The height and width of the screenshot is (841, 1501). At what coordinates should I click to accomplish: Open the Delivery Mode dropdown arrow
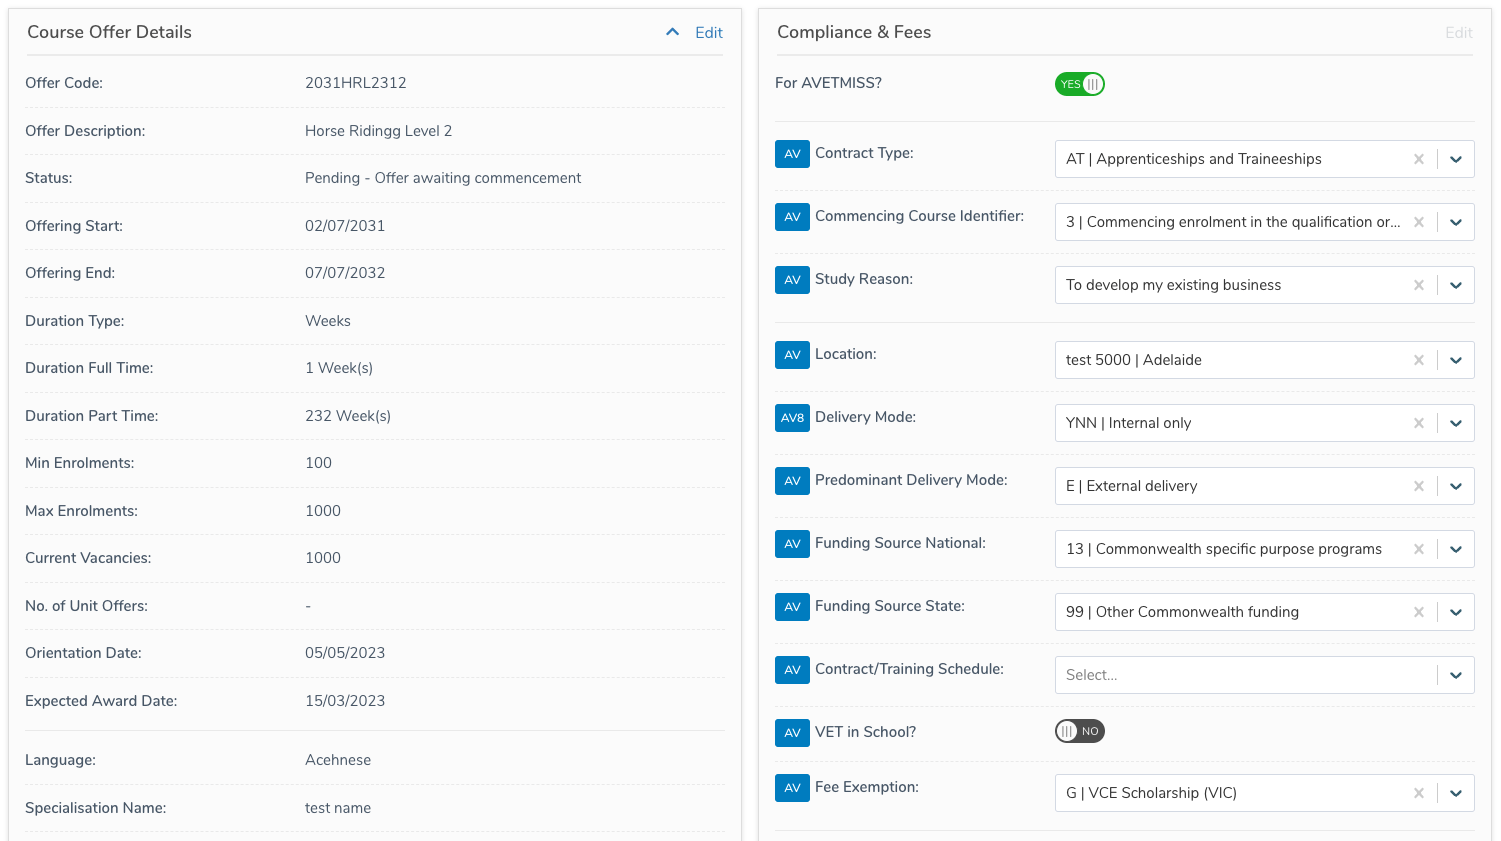1456,423
